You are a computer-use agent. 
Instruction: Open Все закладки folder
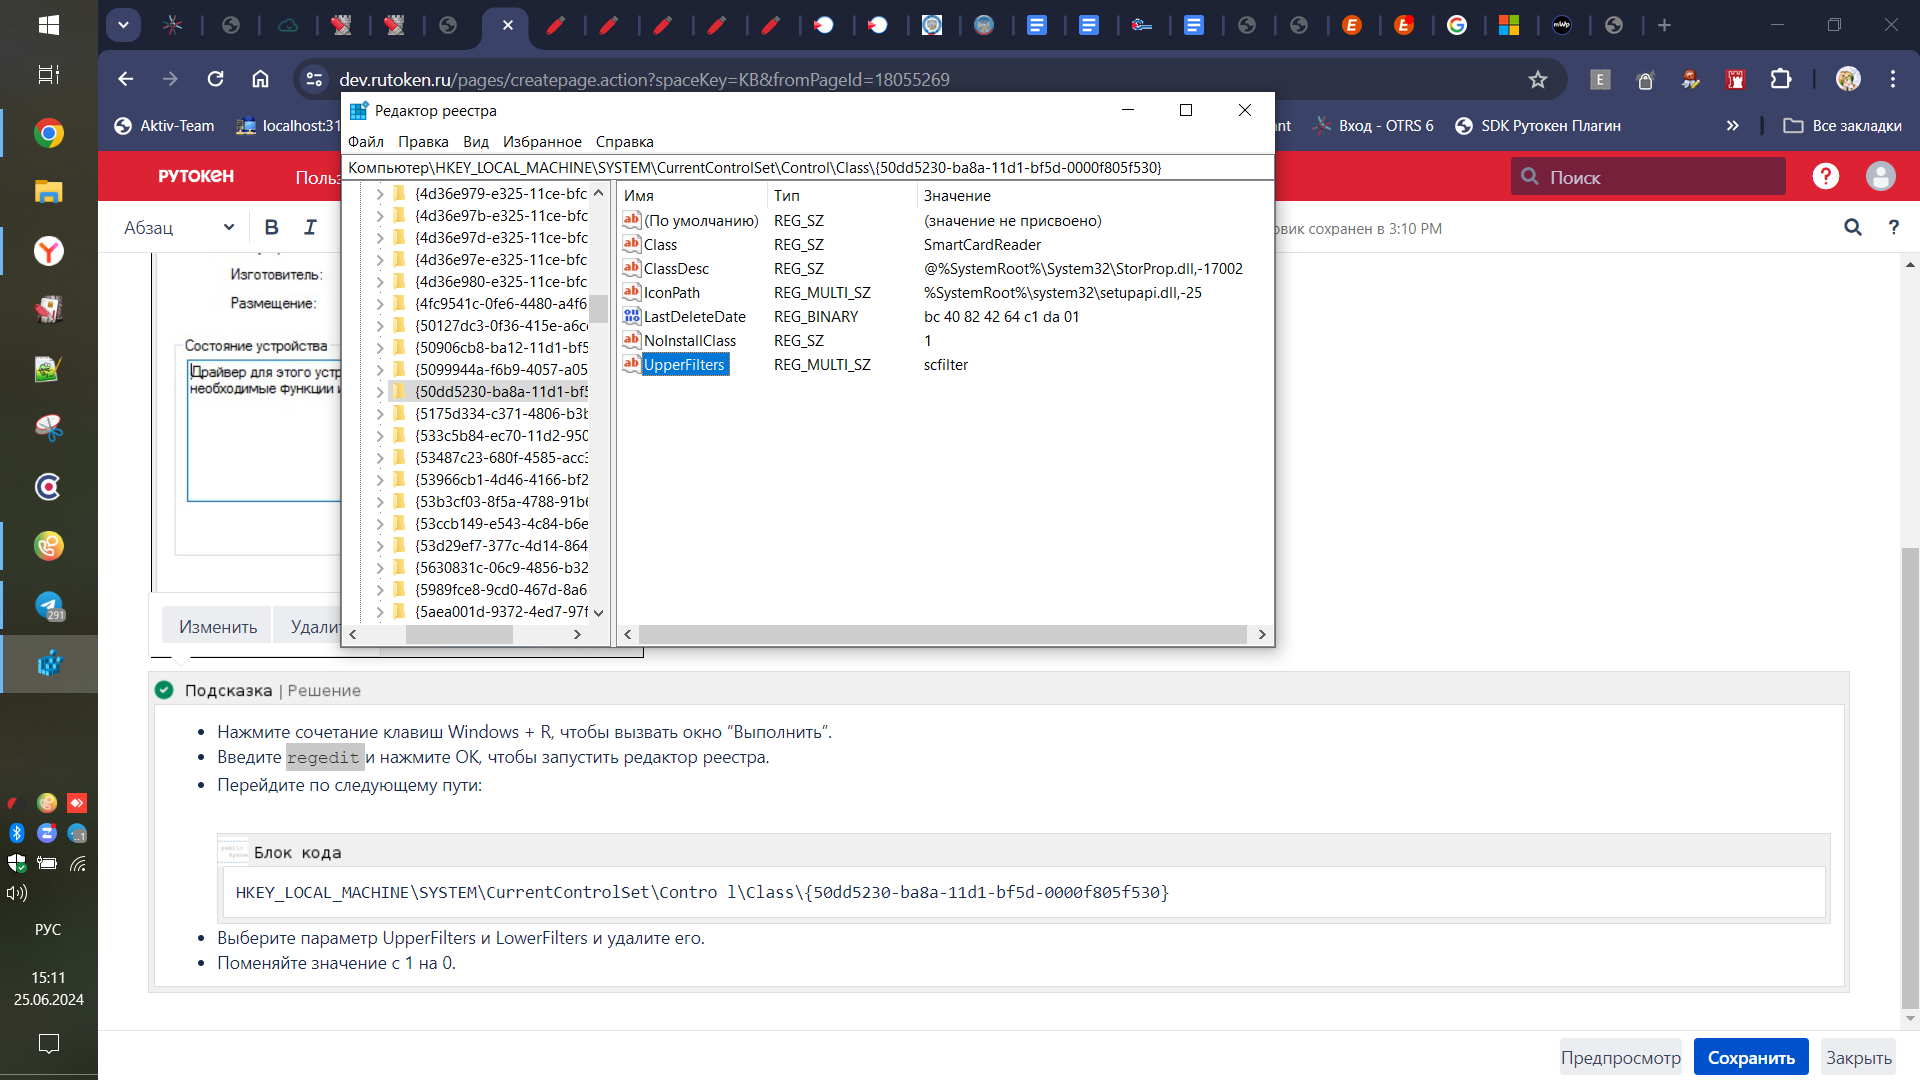(1843, 125)
